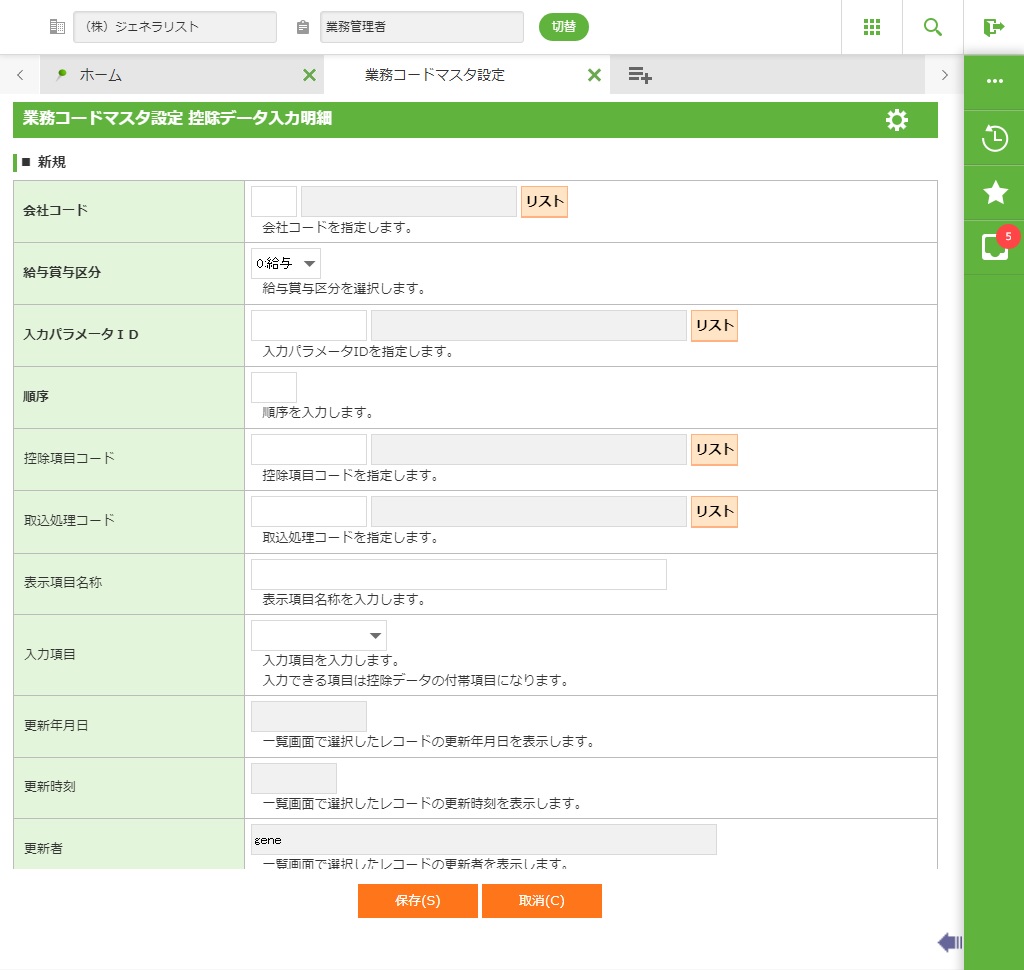
Task: Open favorites star icon in sidebar
Action: [994, 193]
